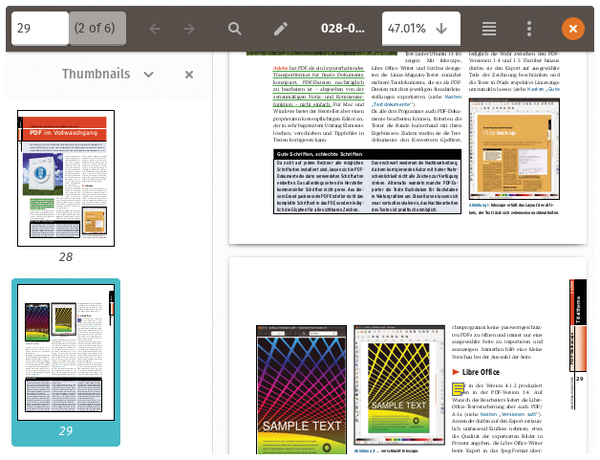Viewport: 600px width, 460px height.
Task: Open the zoom level 47.01% dropdown
Action: pyautogui.click(x=421, y=28)
